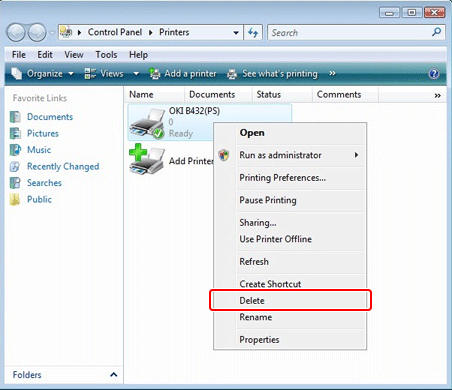The height and width of the screenshot is (390, 452).
Task: Show more columns via header chevron
Action: (437, 96)
